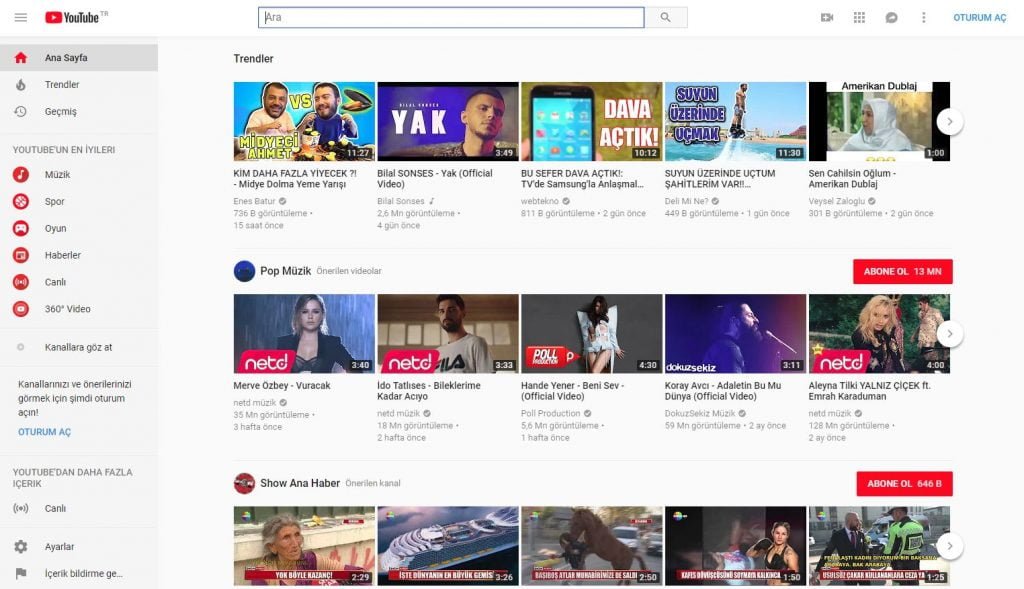This screenshot has height=589, width=1024.
Task: Open the three-dot settings menu
Action: coord(923,18)
